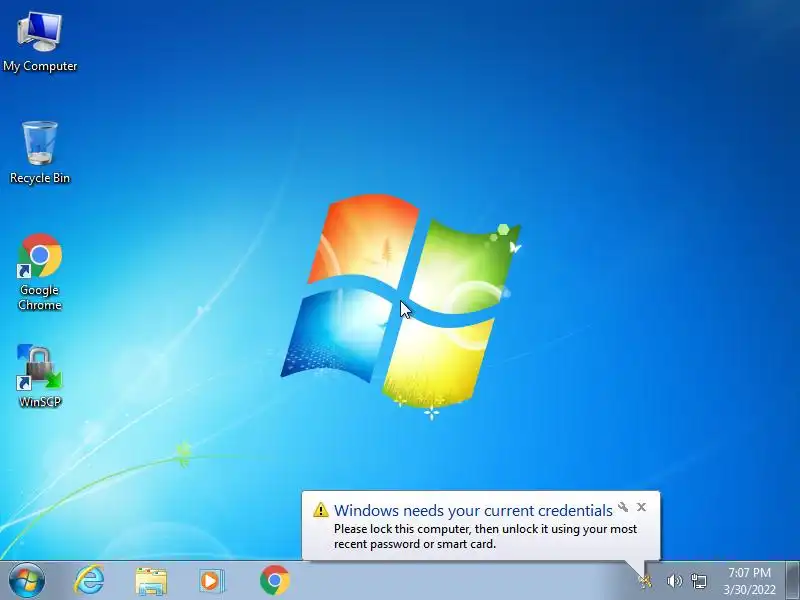Click the yellow warning icon in the balloon
The image size is (800, 600).
320,510
